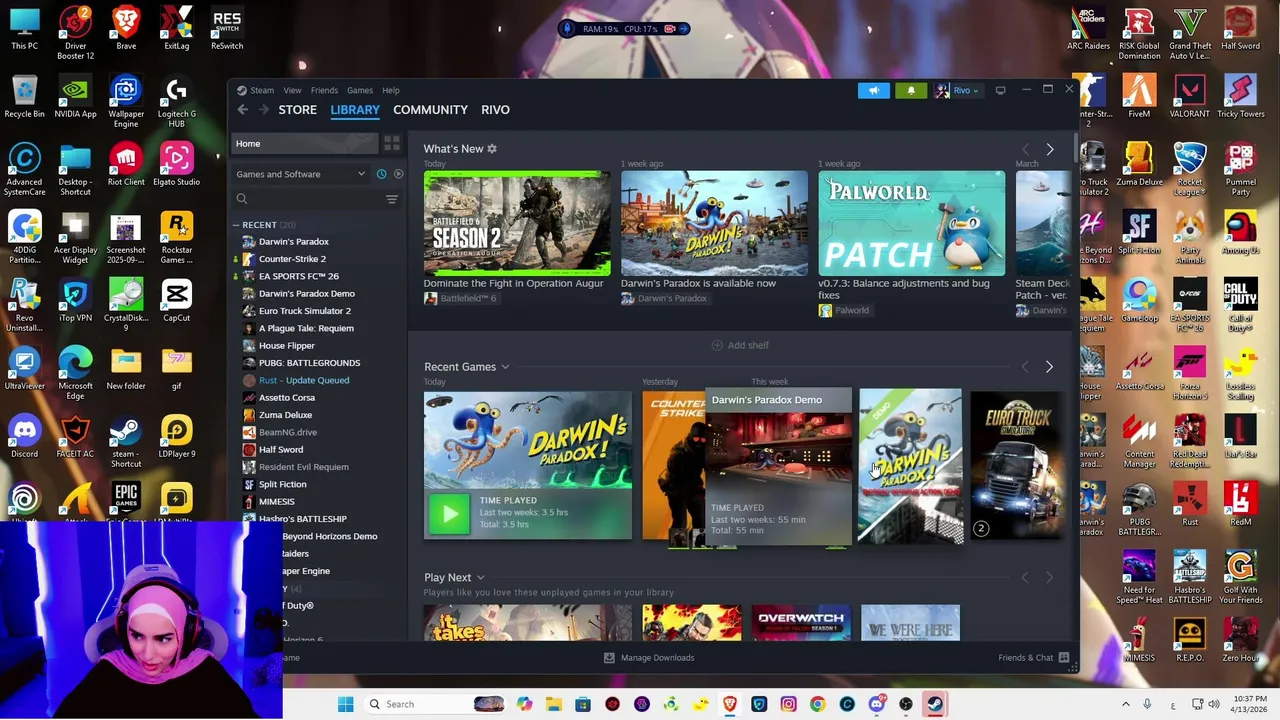Click Manage Downloads link

coord(657,658)
